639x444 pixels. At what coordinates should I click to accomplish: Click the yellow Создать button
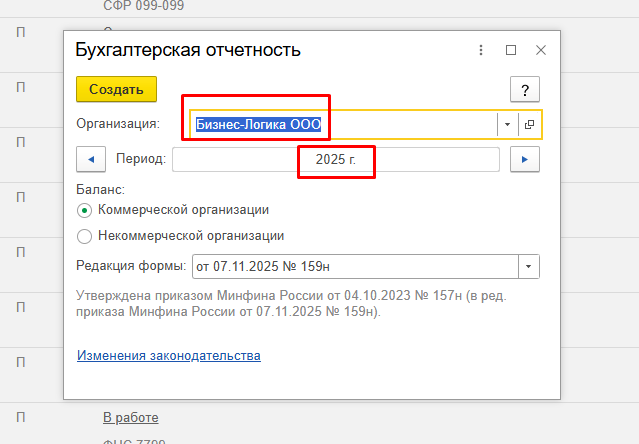click(116, 89)
